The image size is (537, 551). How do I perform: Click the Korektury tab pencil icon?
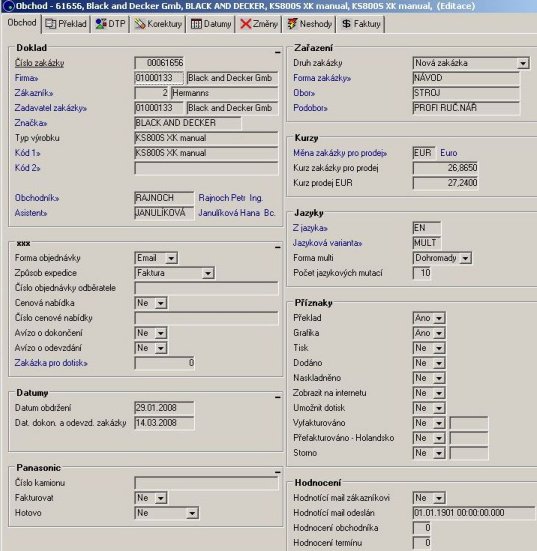coord(140,24)
